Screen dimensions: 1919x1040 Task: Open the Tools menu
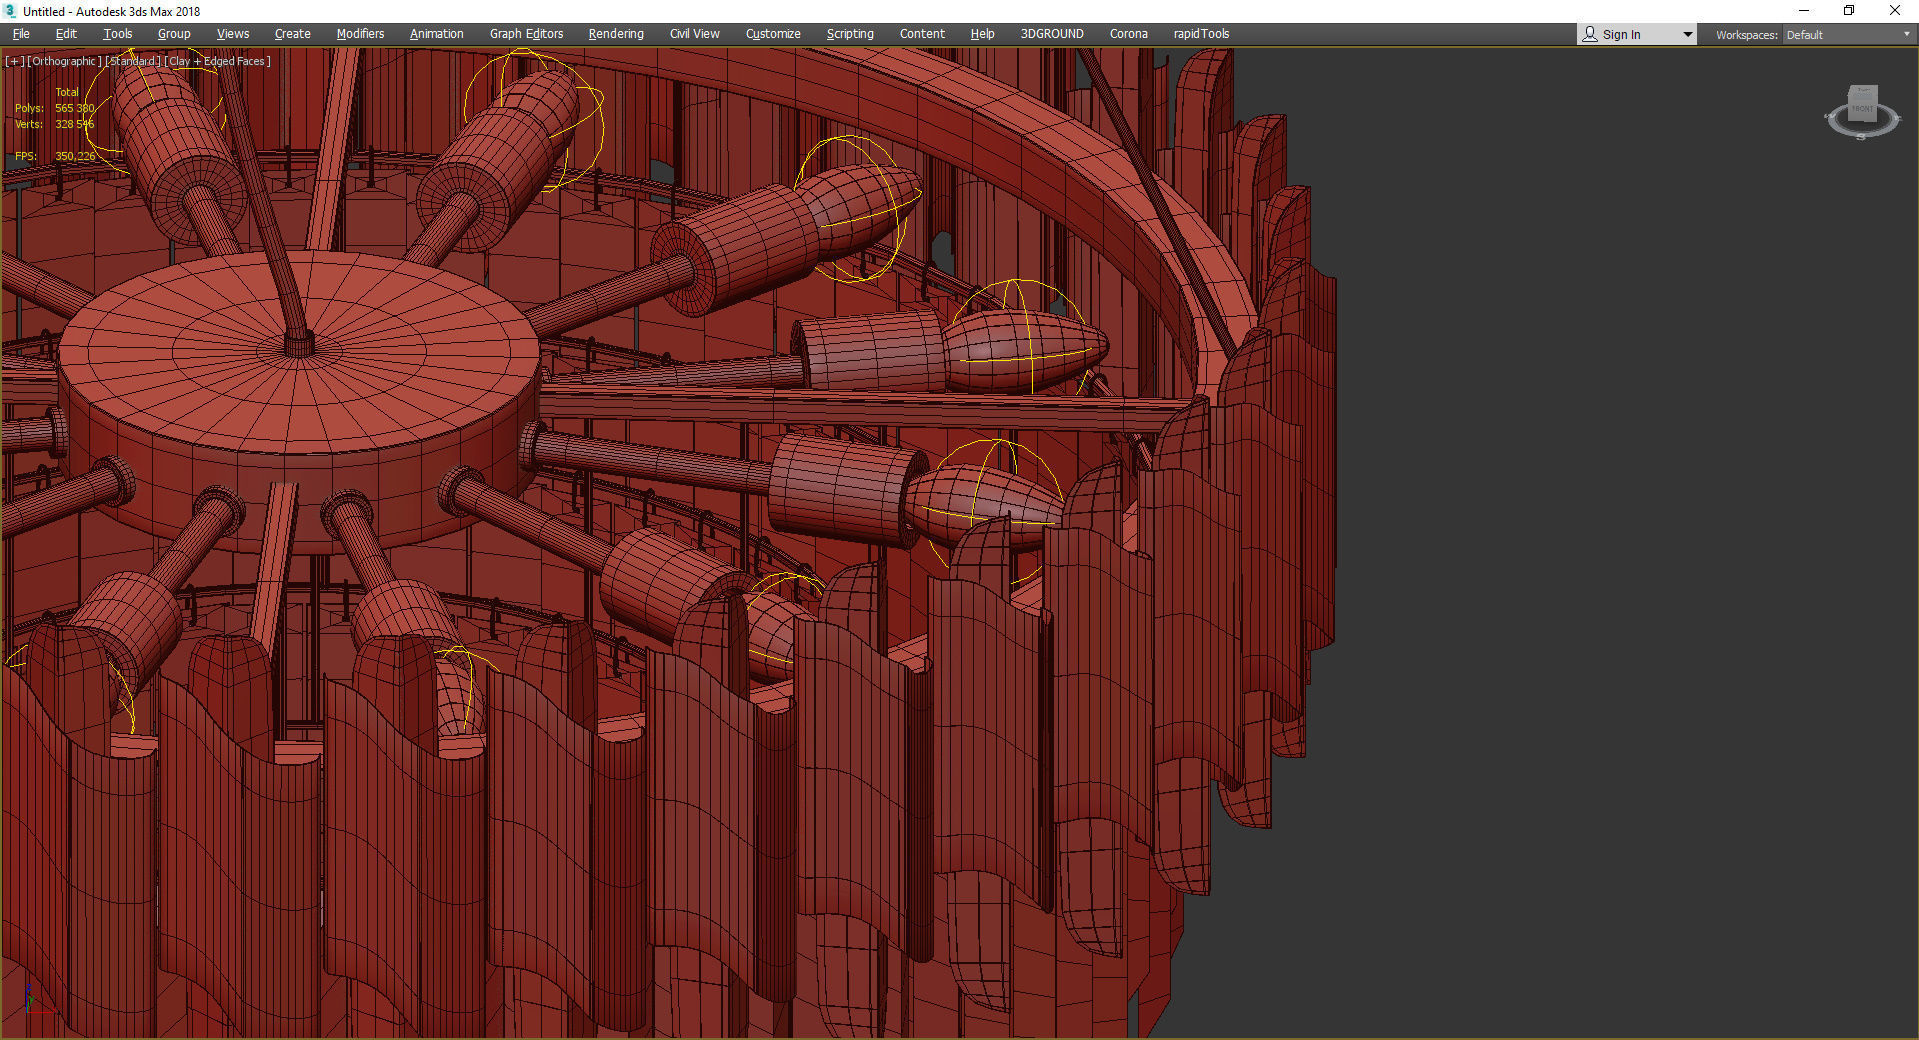click(118, 34)
